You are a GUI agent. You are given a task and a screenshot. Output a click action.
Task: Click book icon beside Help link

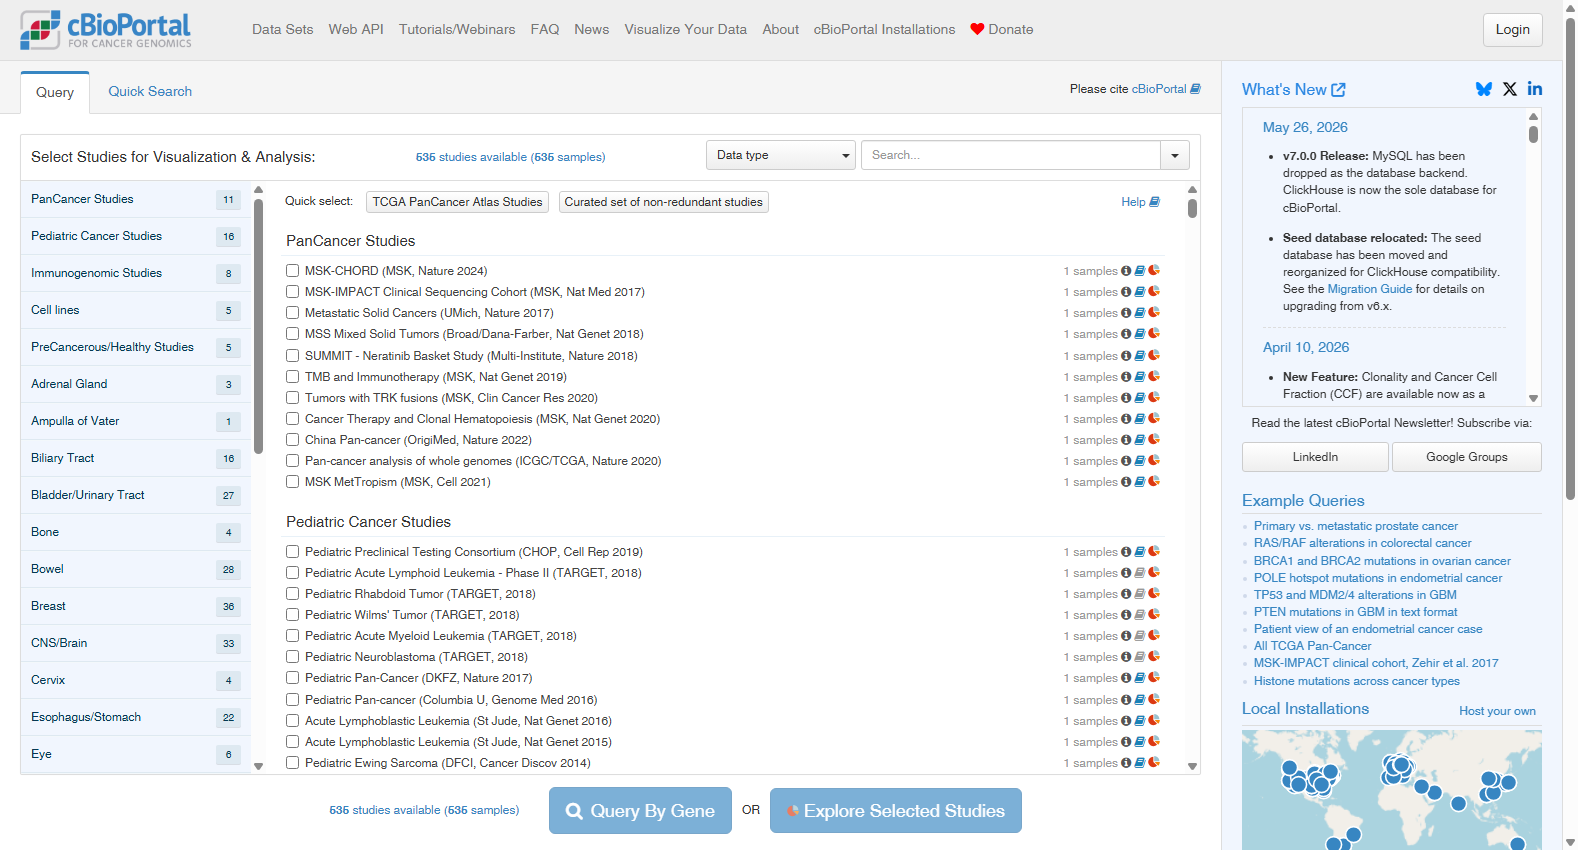[1155, 202]
